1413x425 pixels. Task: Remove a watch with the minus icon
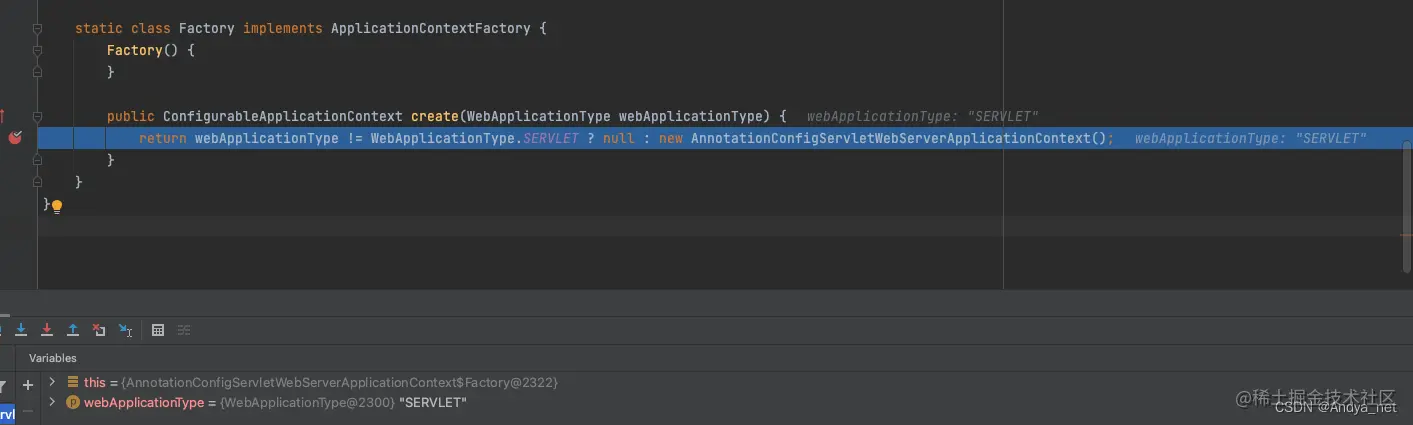coord(28,409)
